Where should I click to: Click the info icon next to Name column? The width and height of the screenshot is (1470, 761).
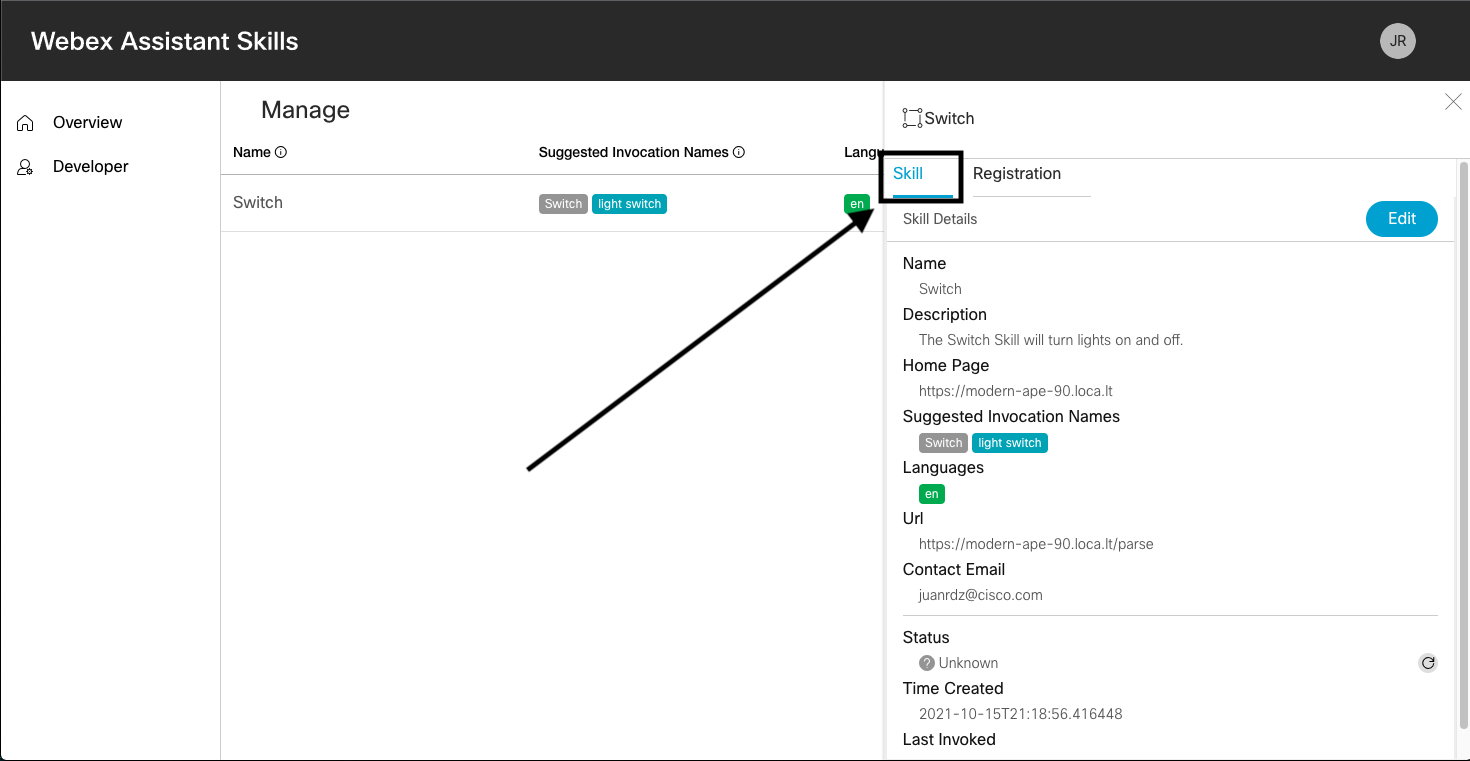click(281, 153)
